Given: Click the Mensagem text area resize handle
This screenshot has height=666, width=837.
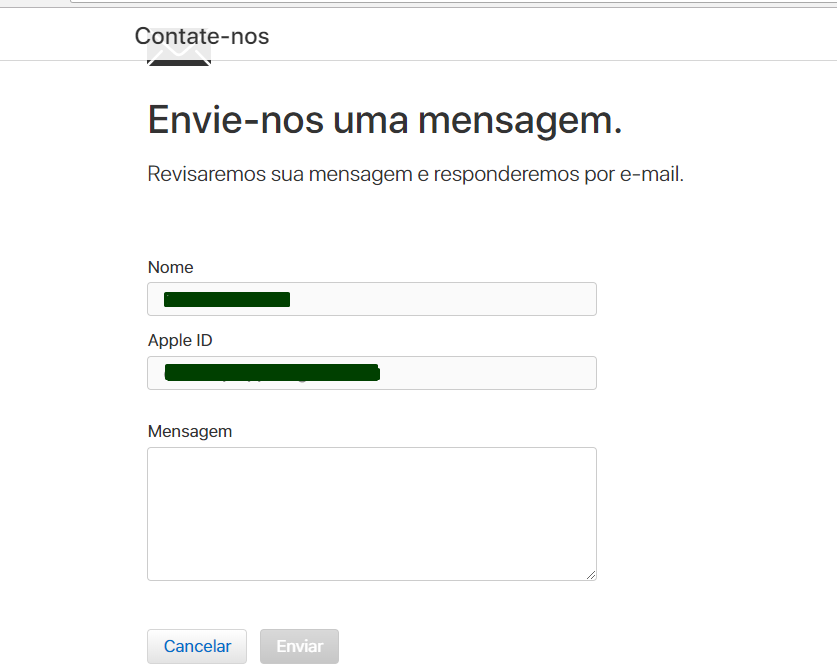Looking at the screenshot, I should coord(591,575).
